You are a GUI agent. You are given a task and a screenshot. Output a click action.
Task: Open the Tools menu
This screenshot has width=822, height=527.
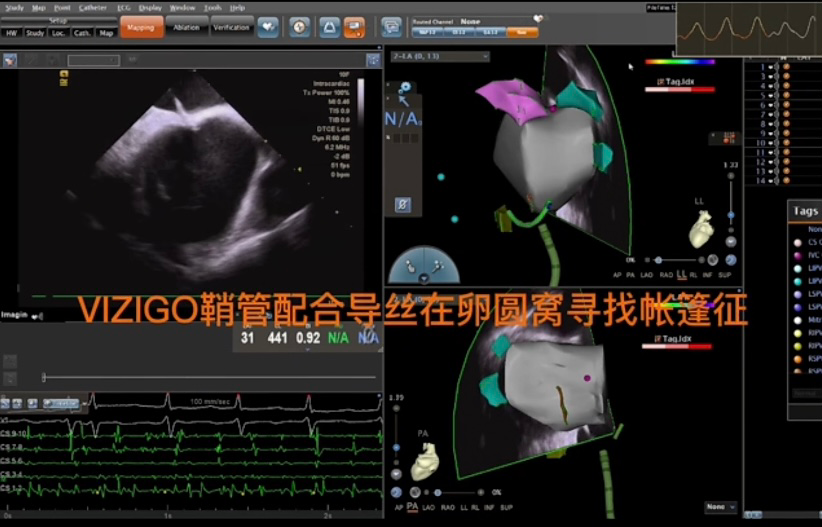click(212, 8)
